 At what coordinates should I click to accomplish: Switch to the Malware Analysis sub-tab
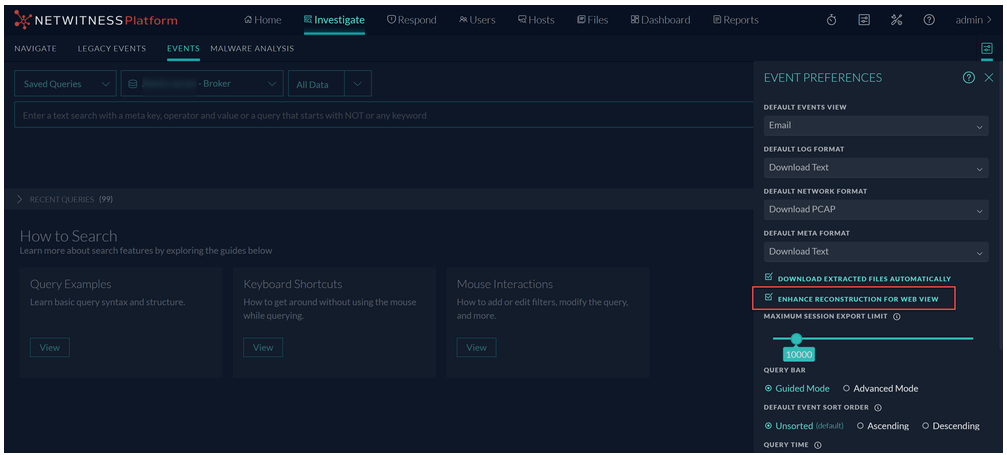pos(252,49)
